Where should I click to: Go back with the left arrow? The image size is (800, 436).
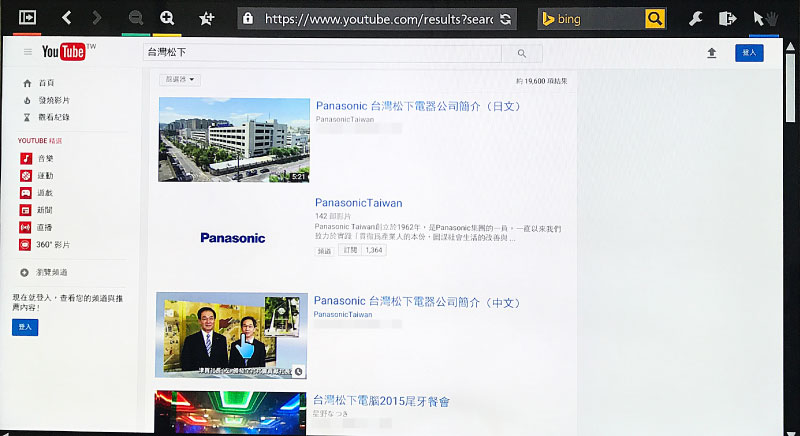[x=66, y=18]
